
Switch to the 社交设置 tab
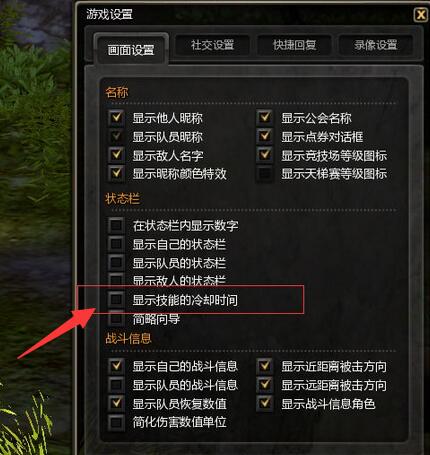click(212, 45)
